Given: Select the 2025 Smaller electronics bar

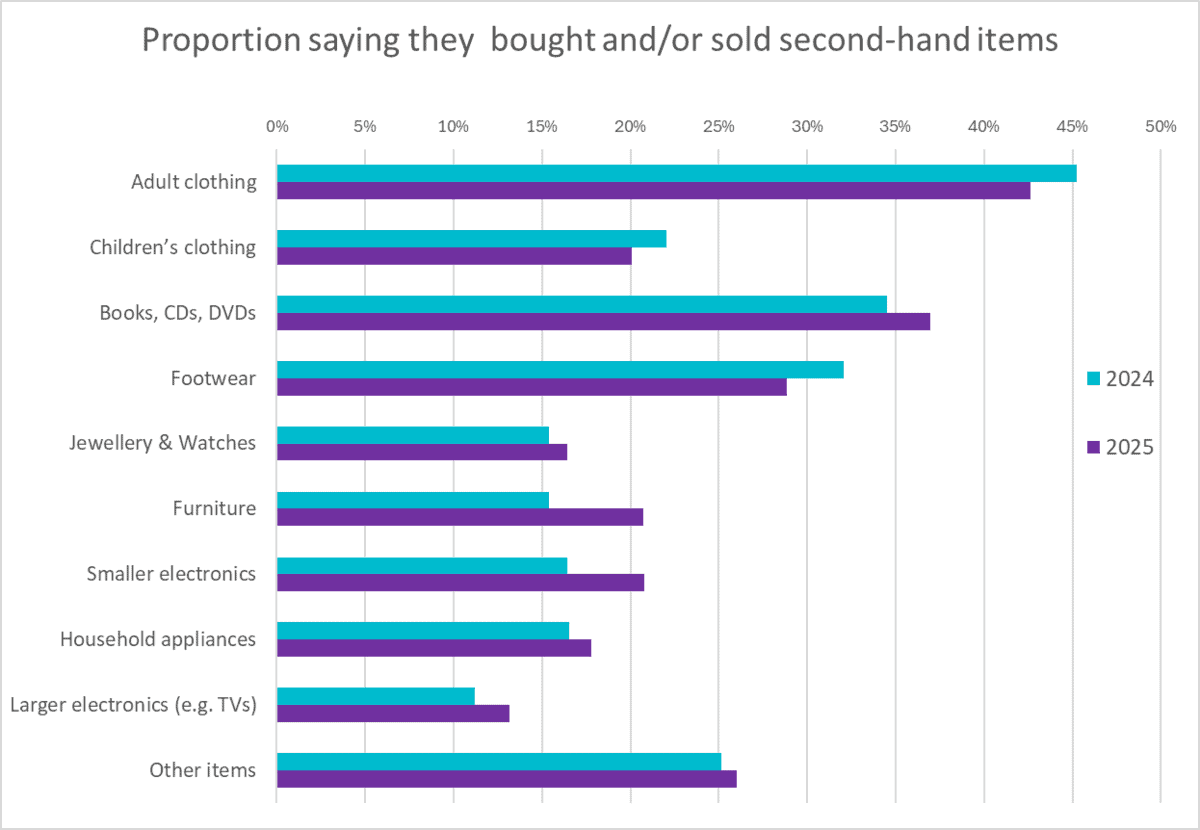Looking at the screenshot, I should click(x=460, y=582).
